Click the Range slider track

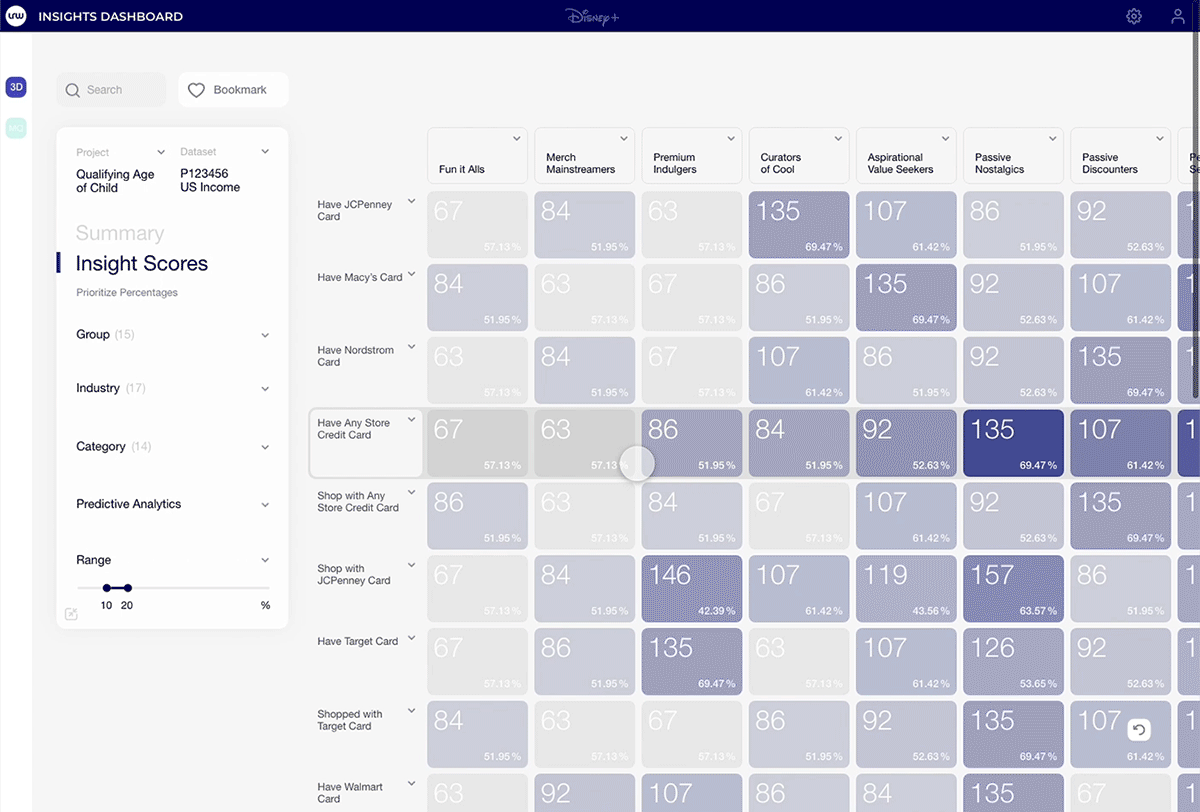tap(173, 588)
